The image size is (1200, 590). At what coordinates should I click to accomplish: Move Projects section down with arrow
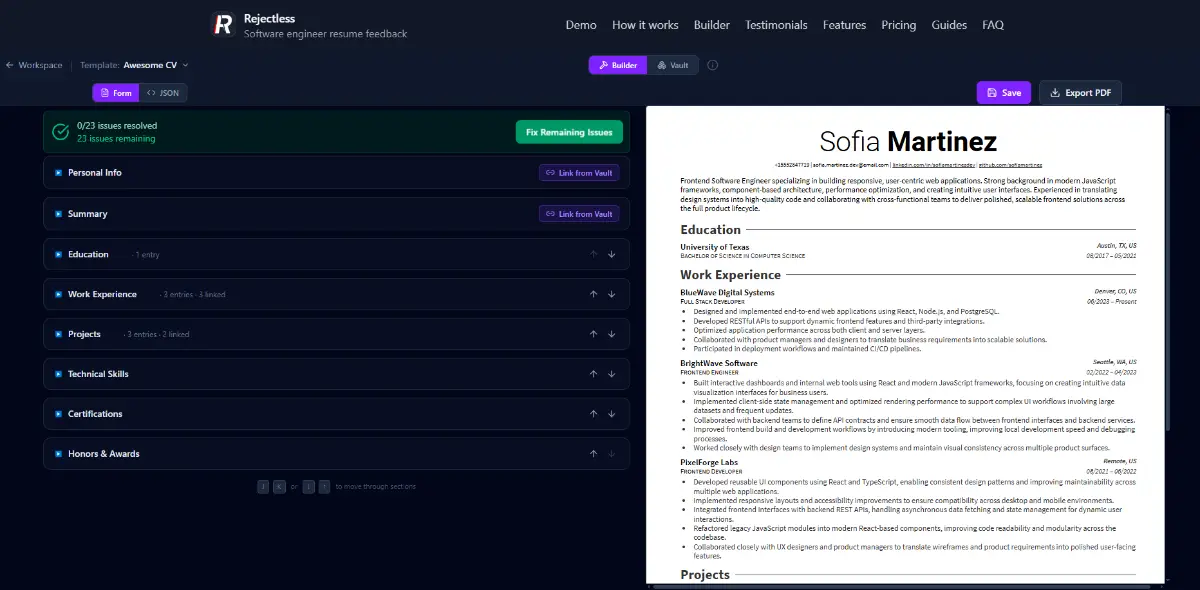611,334
